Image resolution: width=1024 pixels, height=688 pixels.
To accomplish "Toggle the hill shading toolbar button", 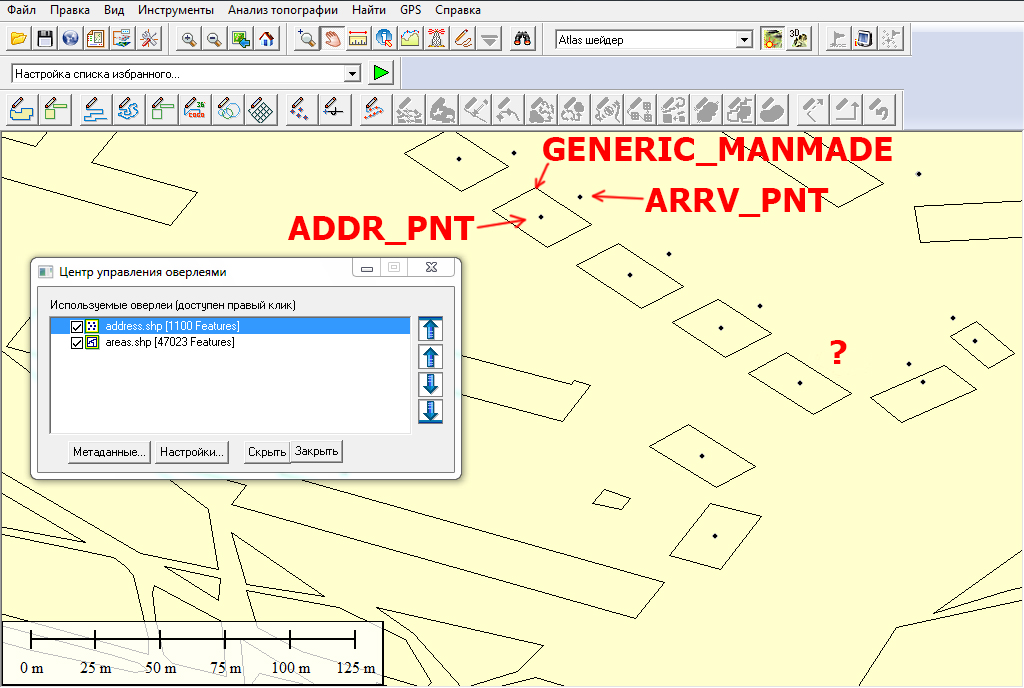I will click(772, 39).
